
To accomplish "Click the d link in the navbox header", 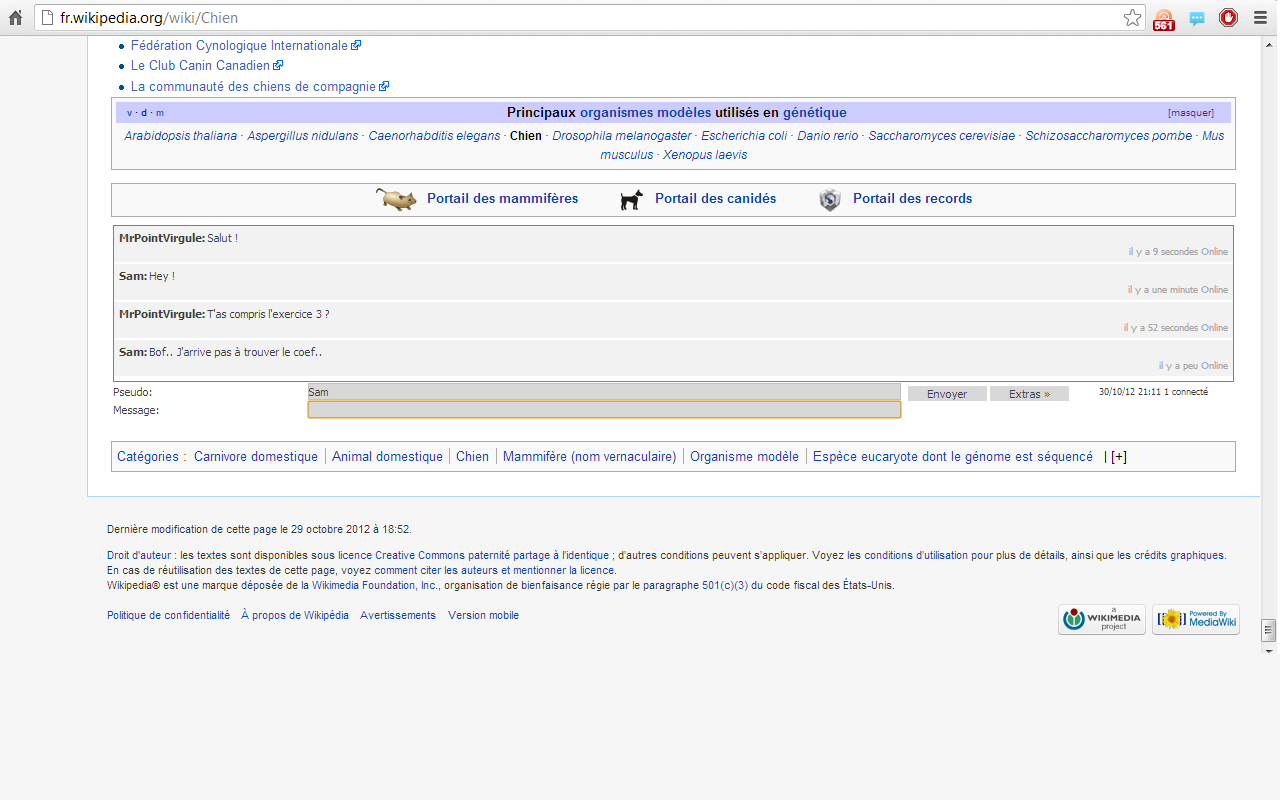I will click(144, 113).
